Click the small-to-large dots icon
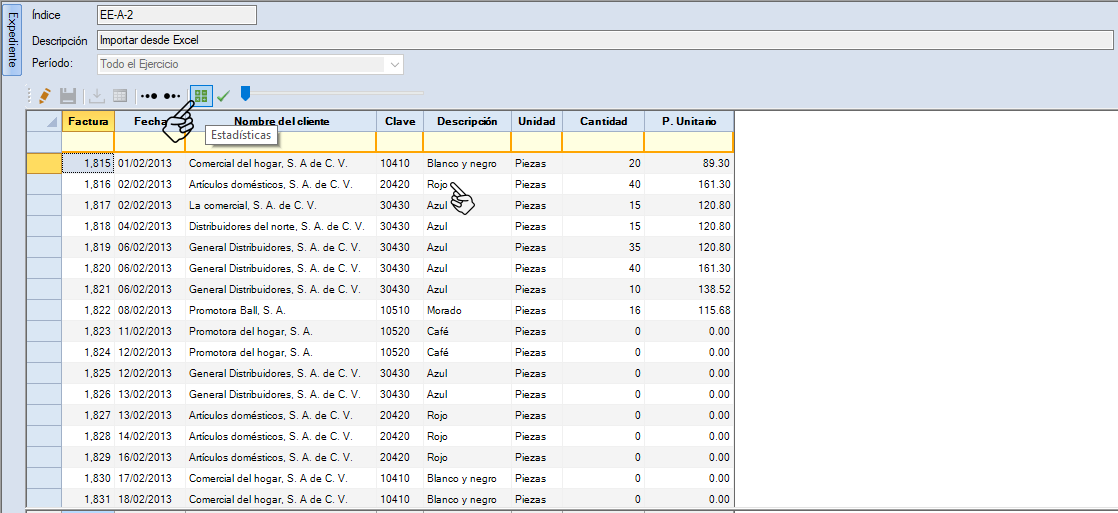The width and height of the screenshot is (1118, 513). (x=149, y=96)
